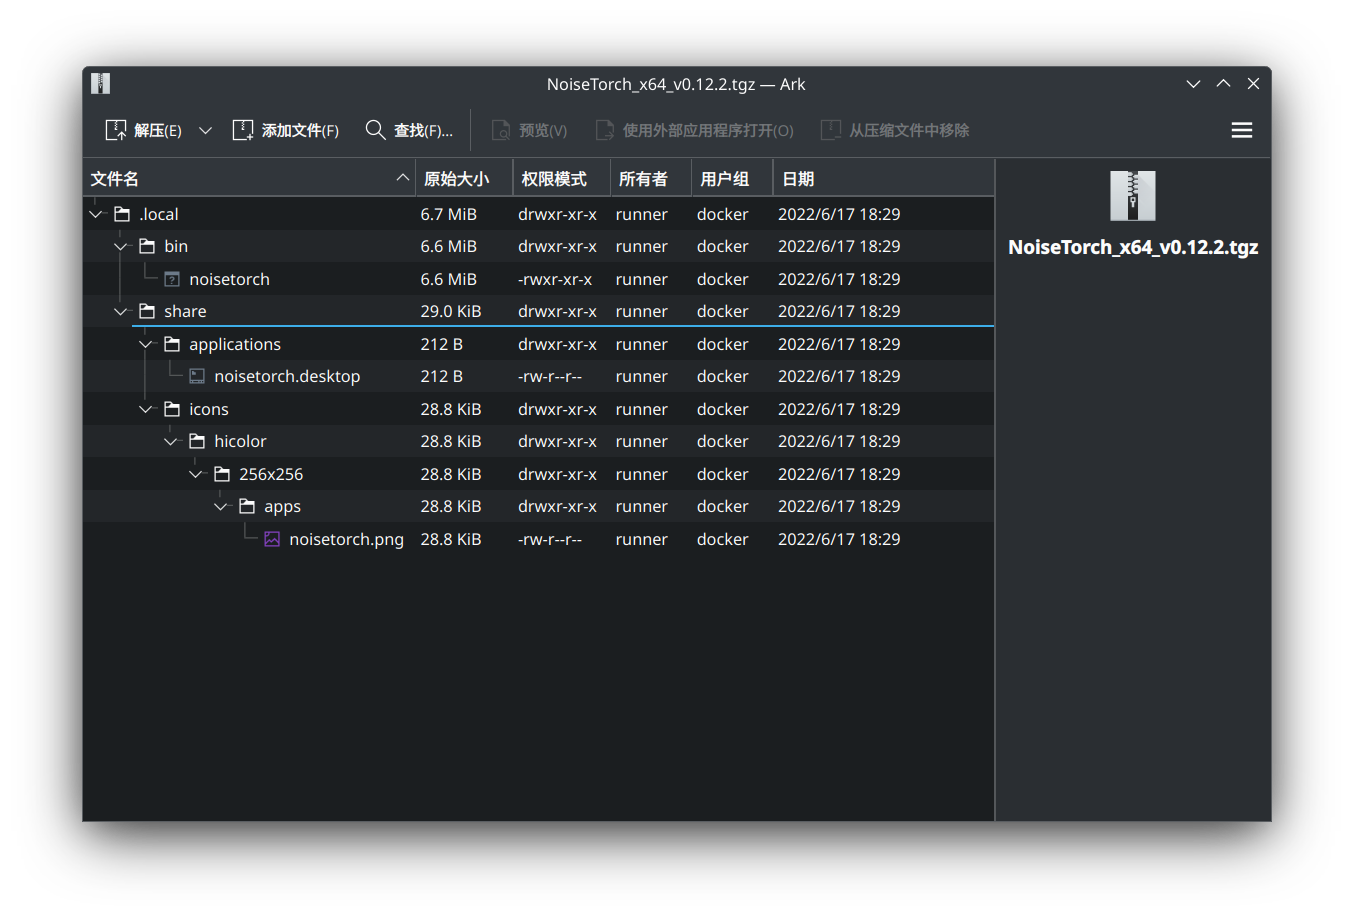Screen dimensions: 1353x918
Task: Maximize the Ark window
Action: pos(1223,84)
